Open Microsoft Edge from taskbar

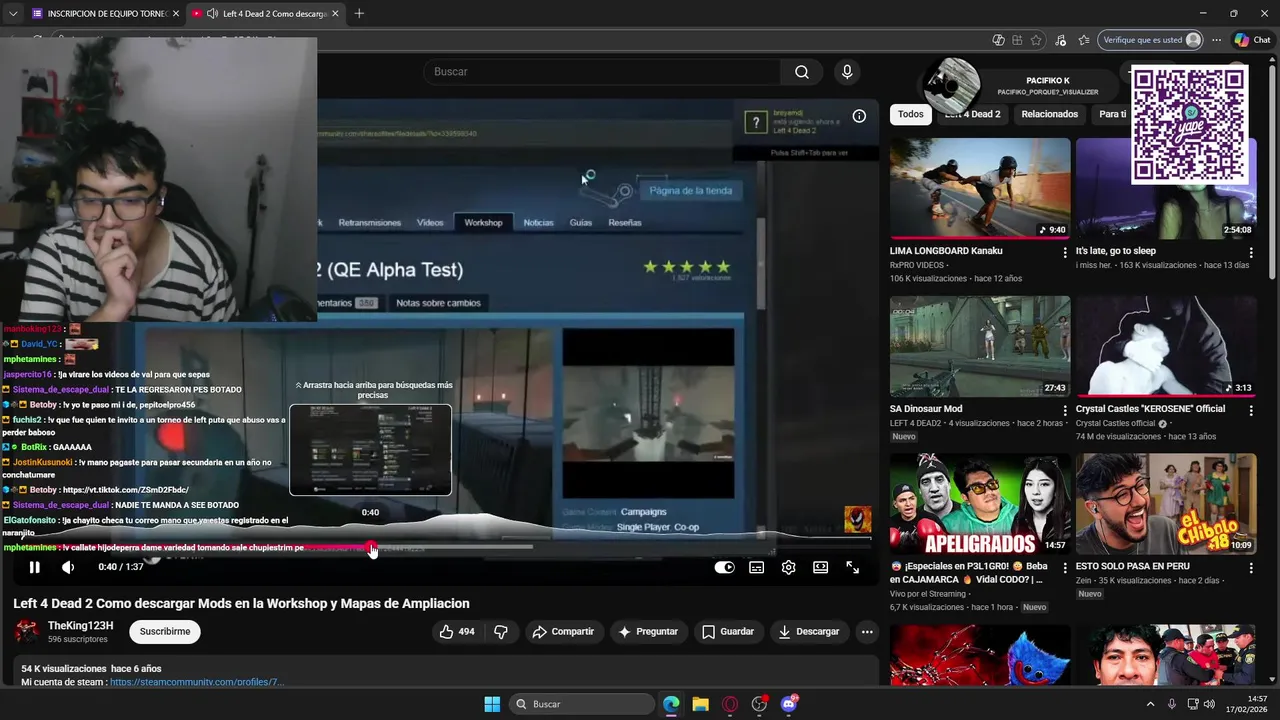point(671,704)
